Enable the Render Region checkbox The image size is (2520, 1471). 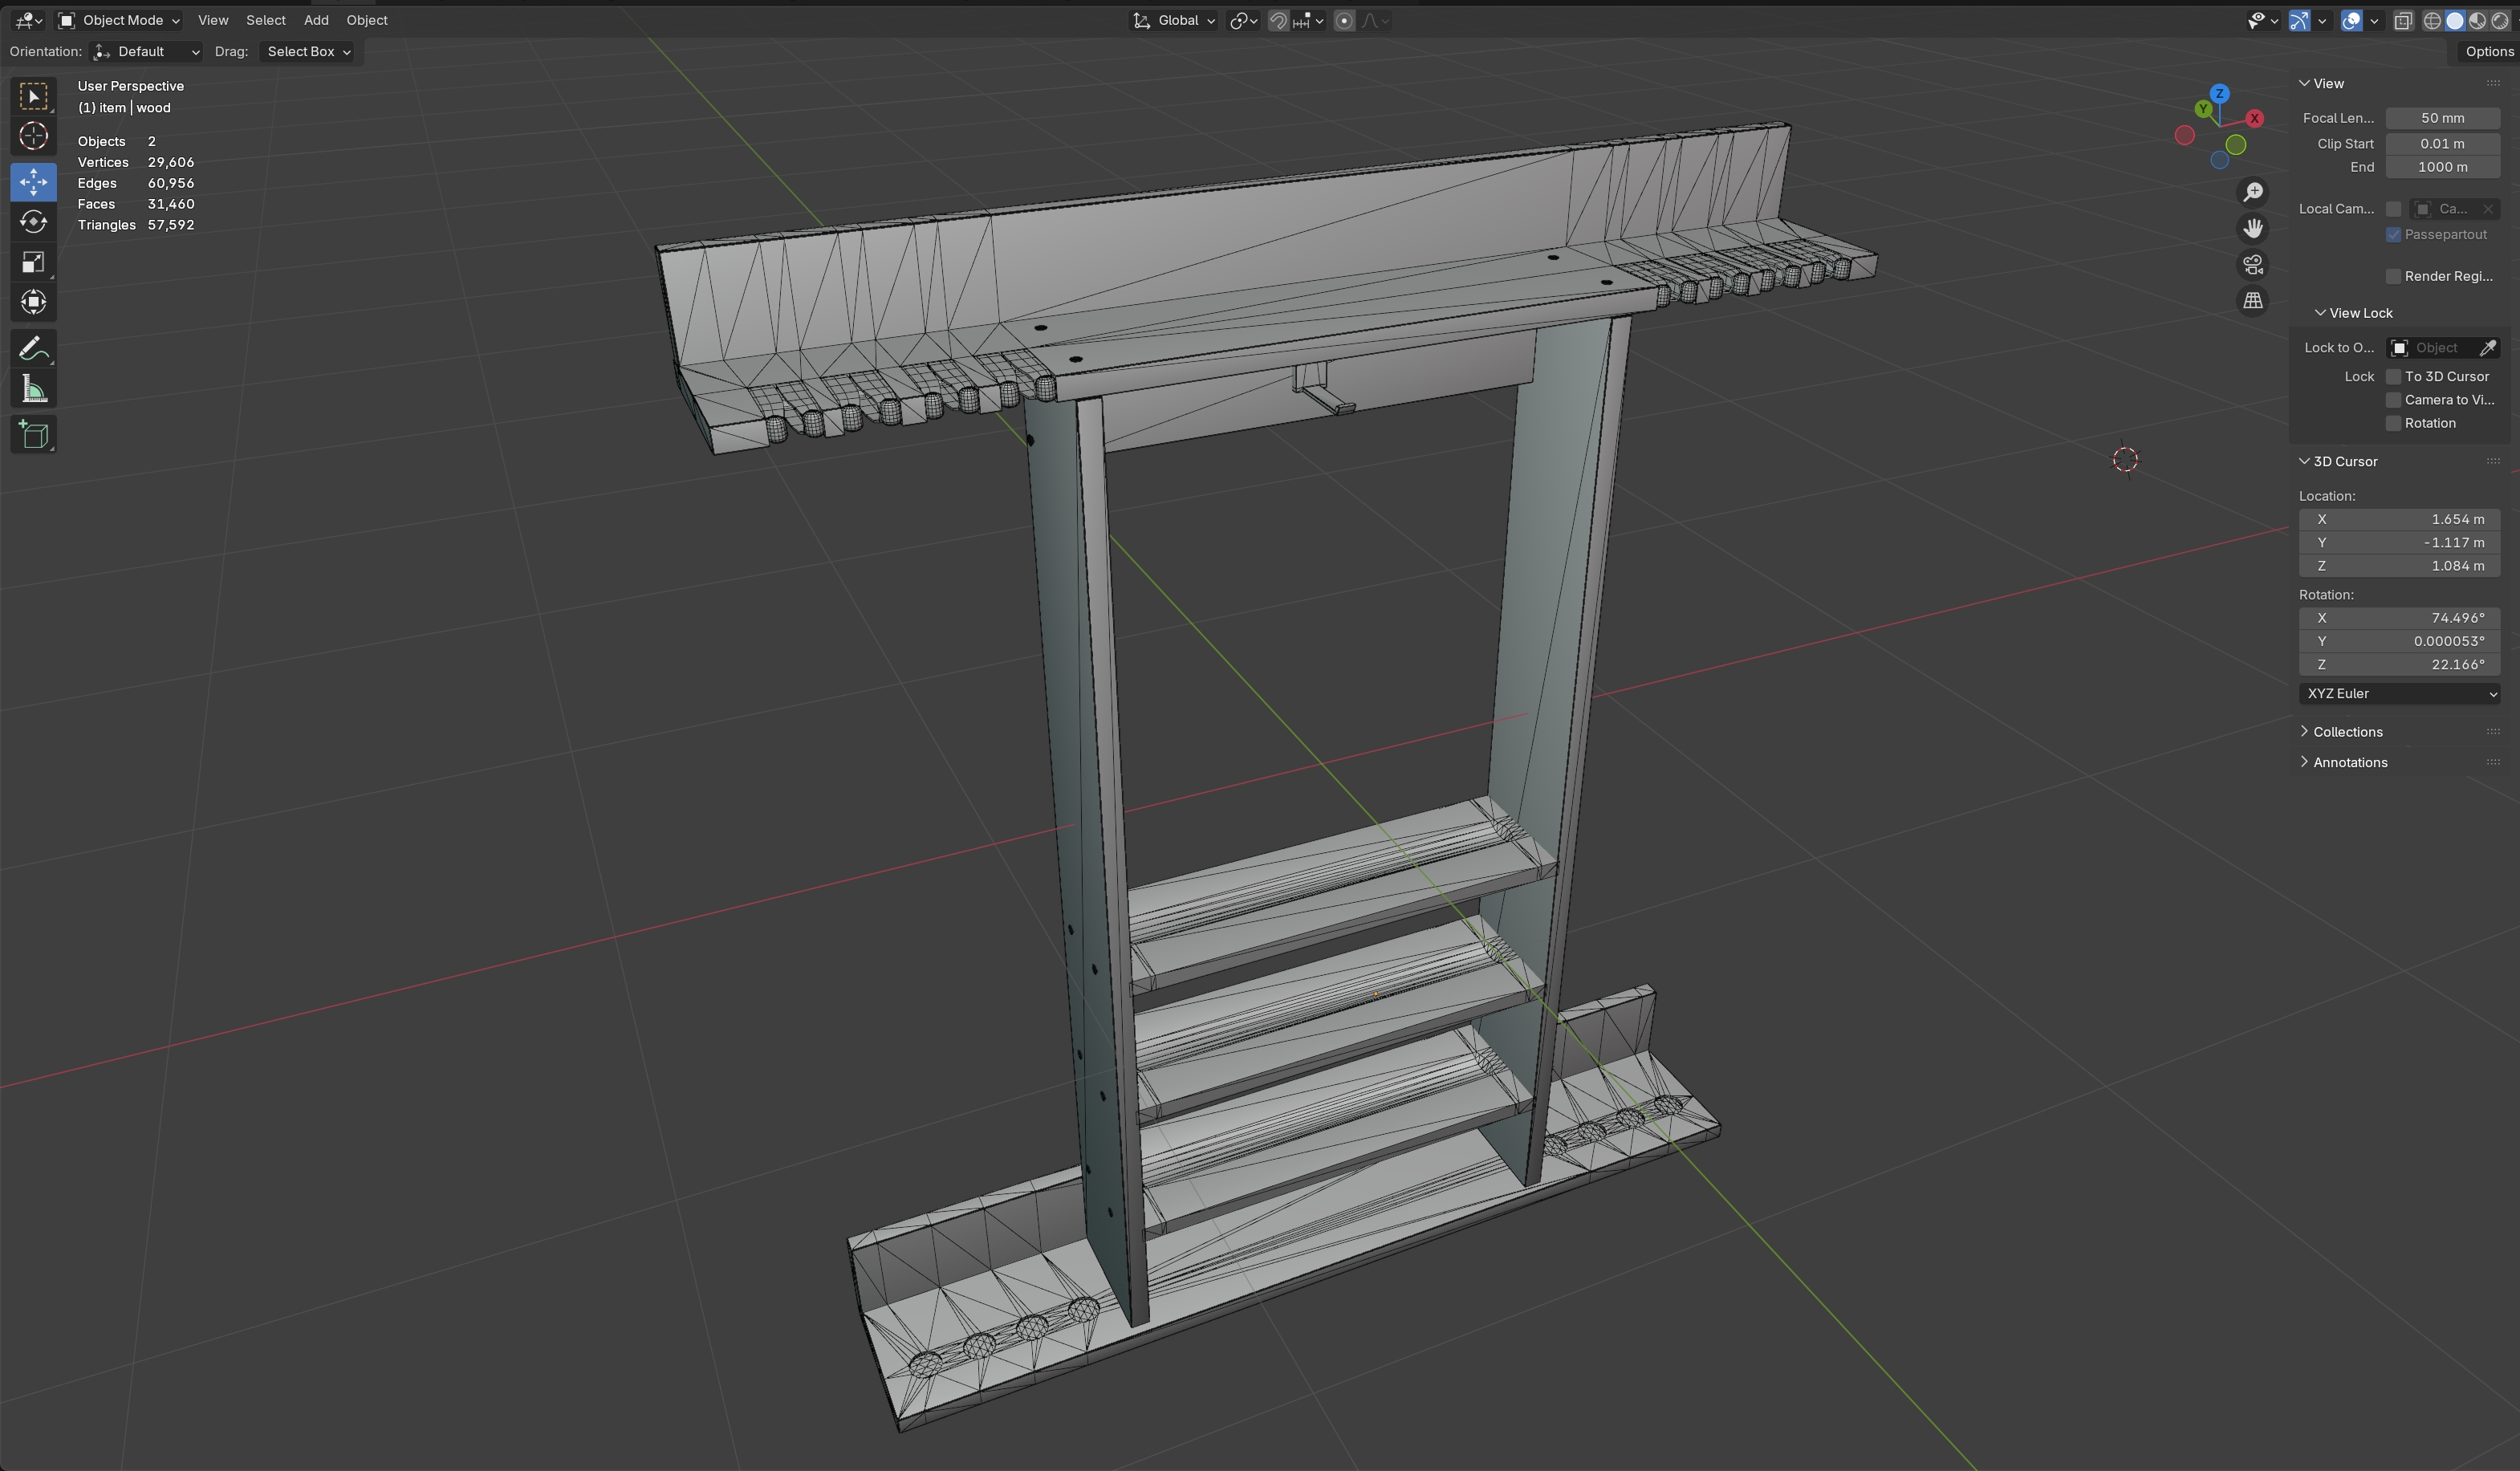point(2393,276)
